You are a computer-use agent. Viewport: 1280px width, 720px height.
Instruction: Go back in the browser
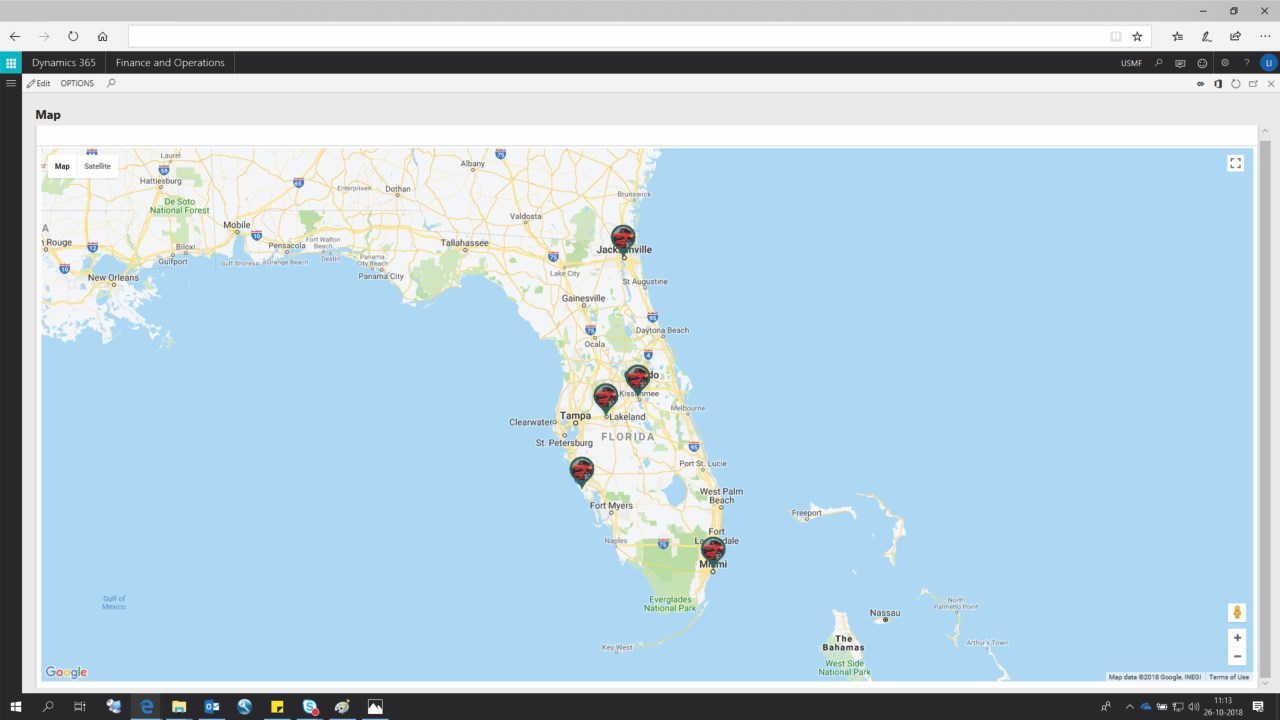(x=15, y=36)
